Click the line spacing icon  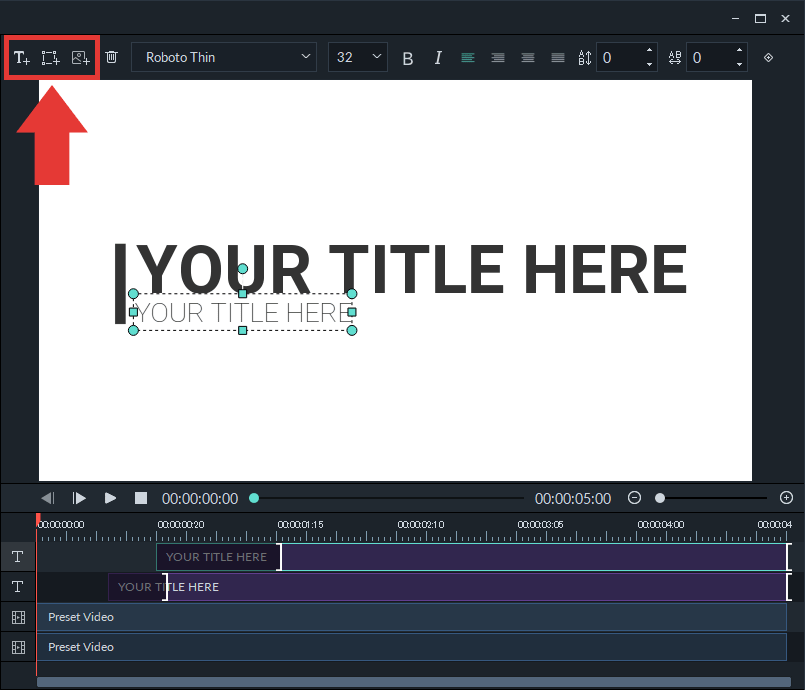(x=585, y=58)
